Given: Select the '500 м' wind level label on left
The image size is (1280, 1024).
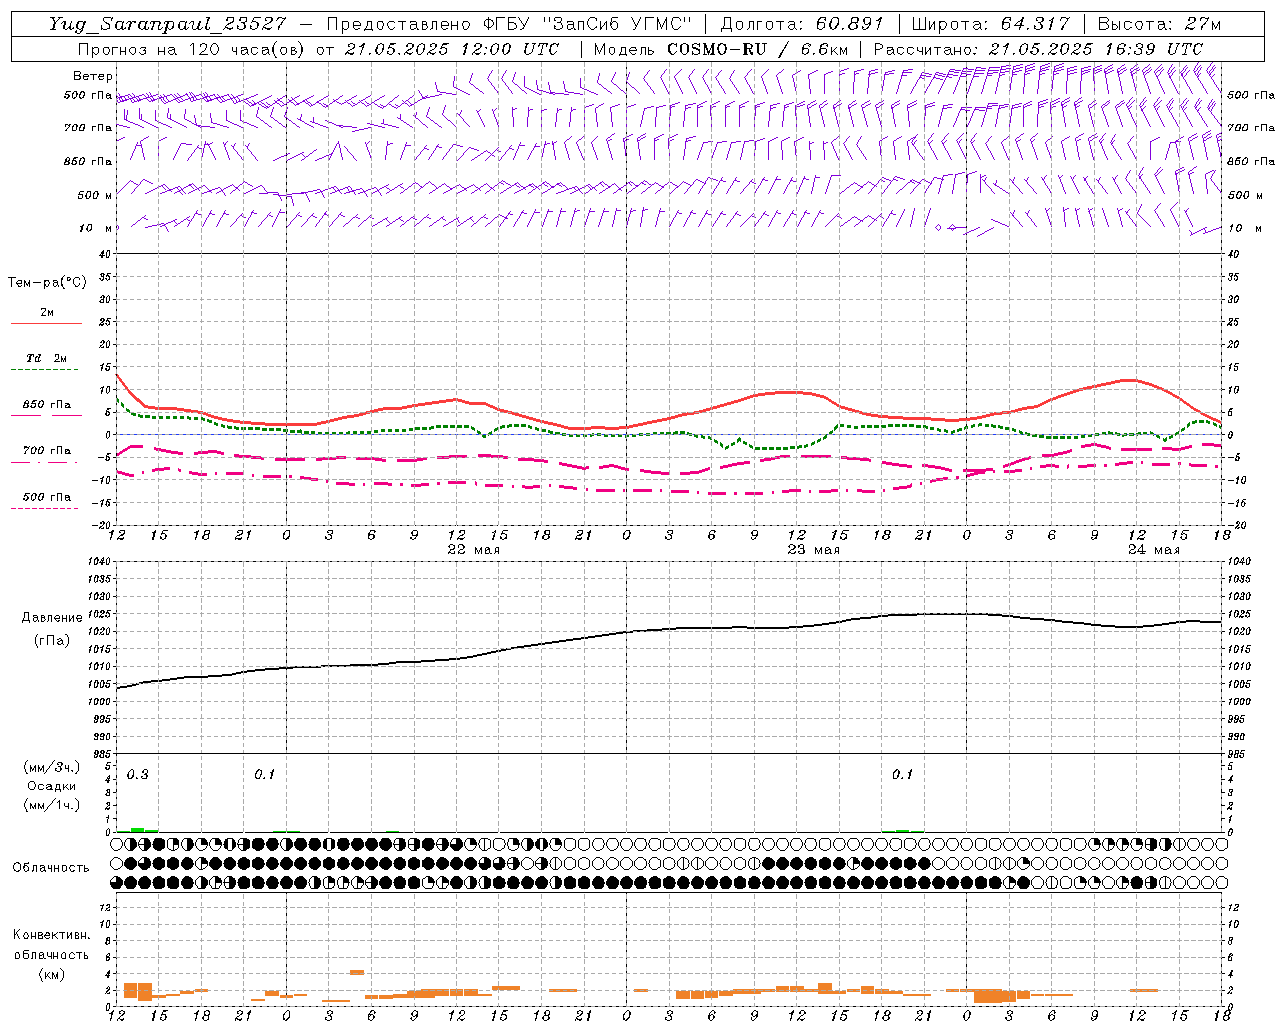Looking at the screenshot, I should [95, 195].
